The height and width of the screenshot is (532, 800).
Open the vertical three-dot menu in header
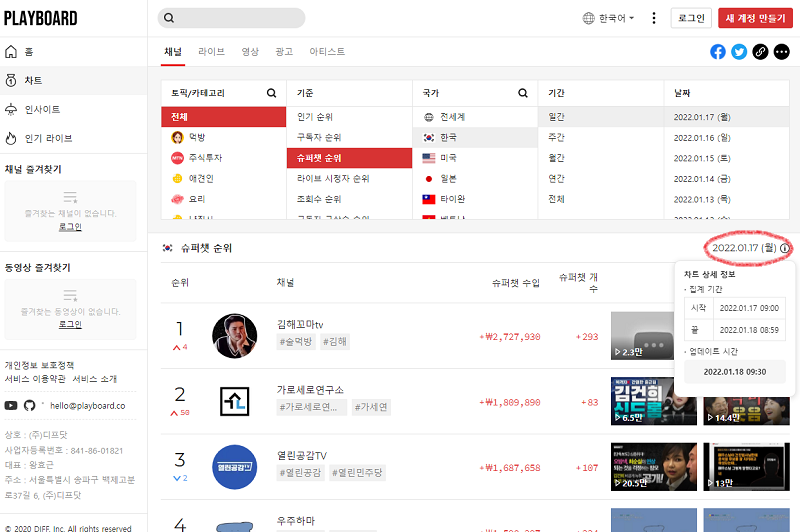click(x=654, y=18)
